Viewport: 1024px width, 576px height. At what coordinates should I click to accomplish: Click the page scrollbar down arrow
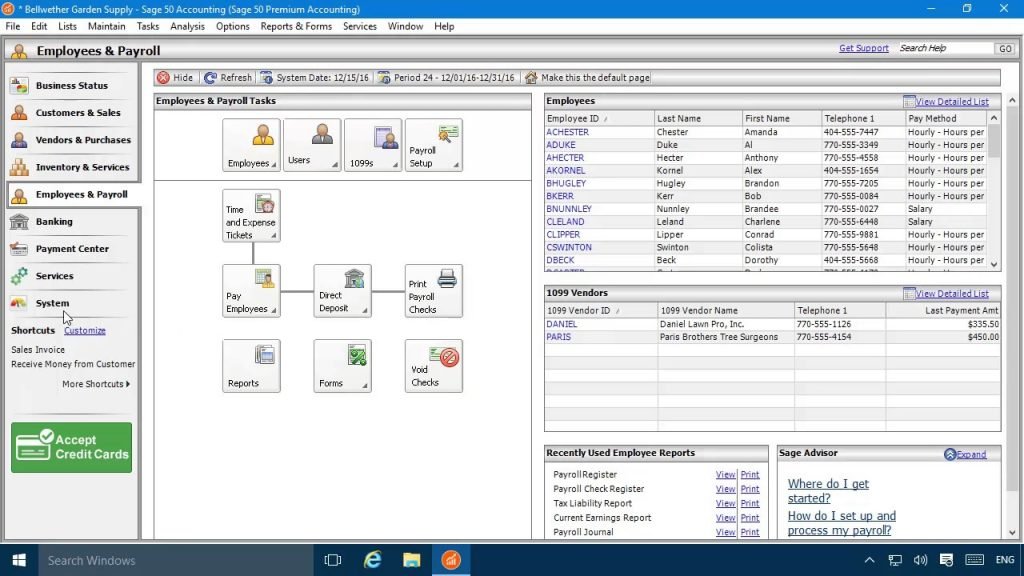click(x=1012, y=533)
